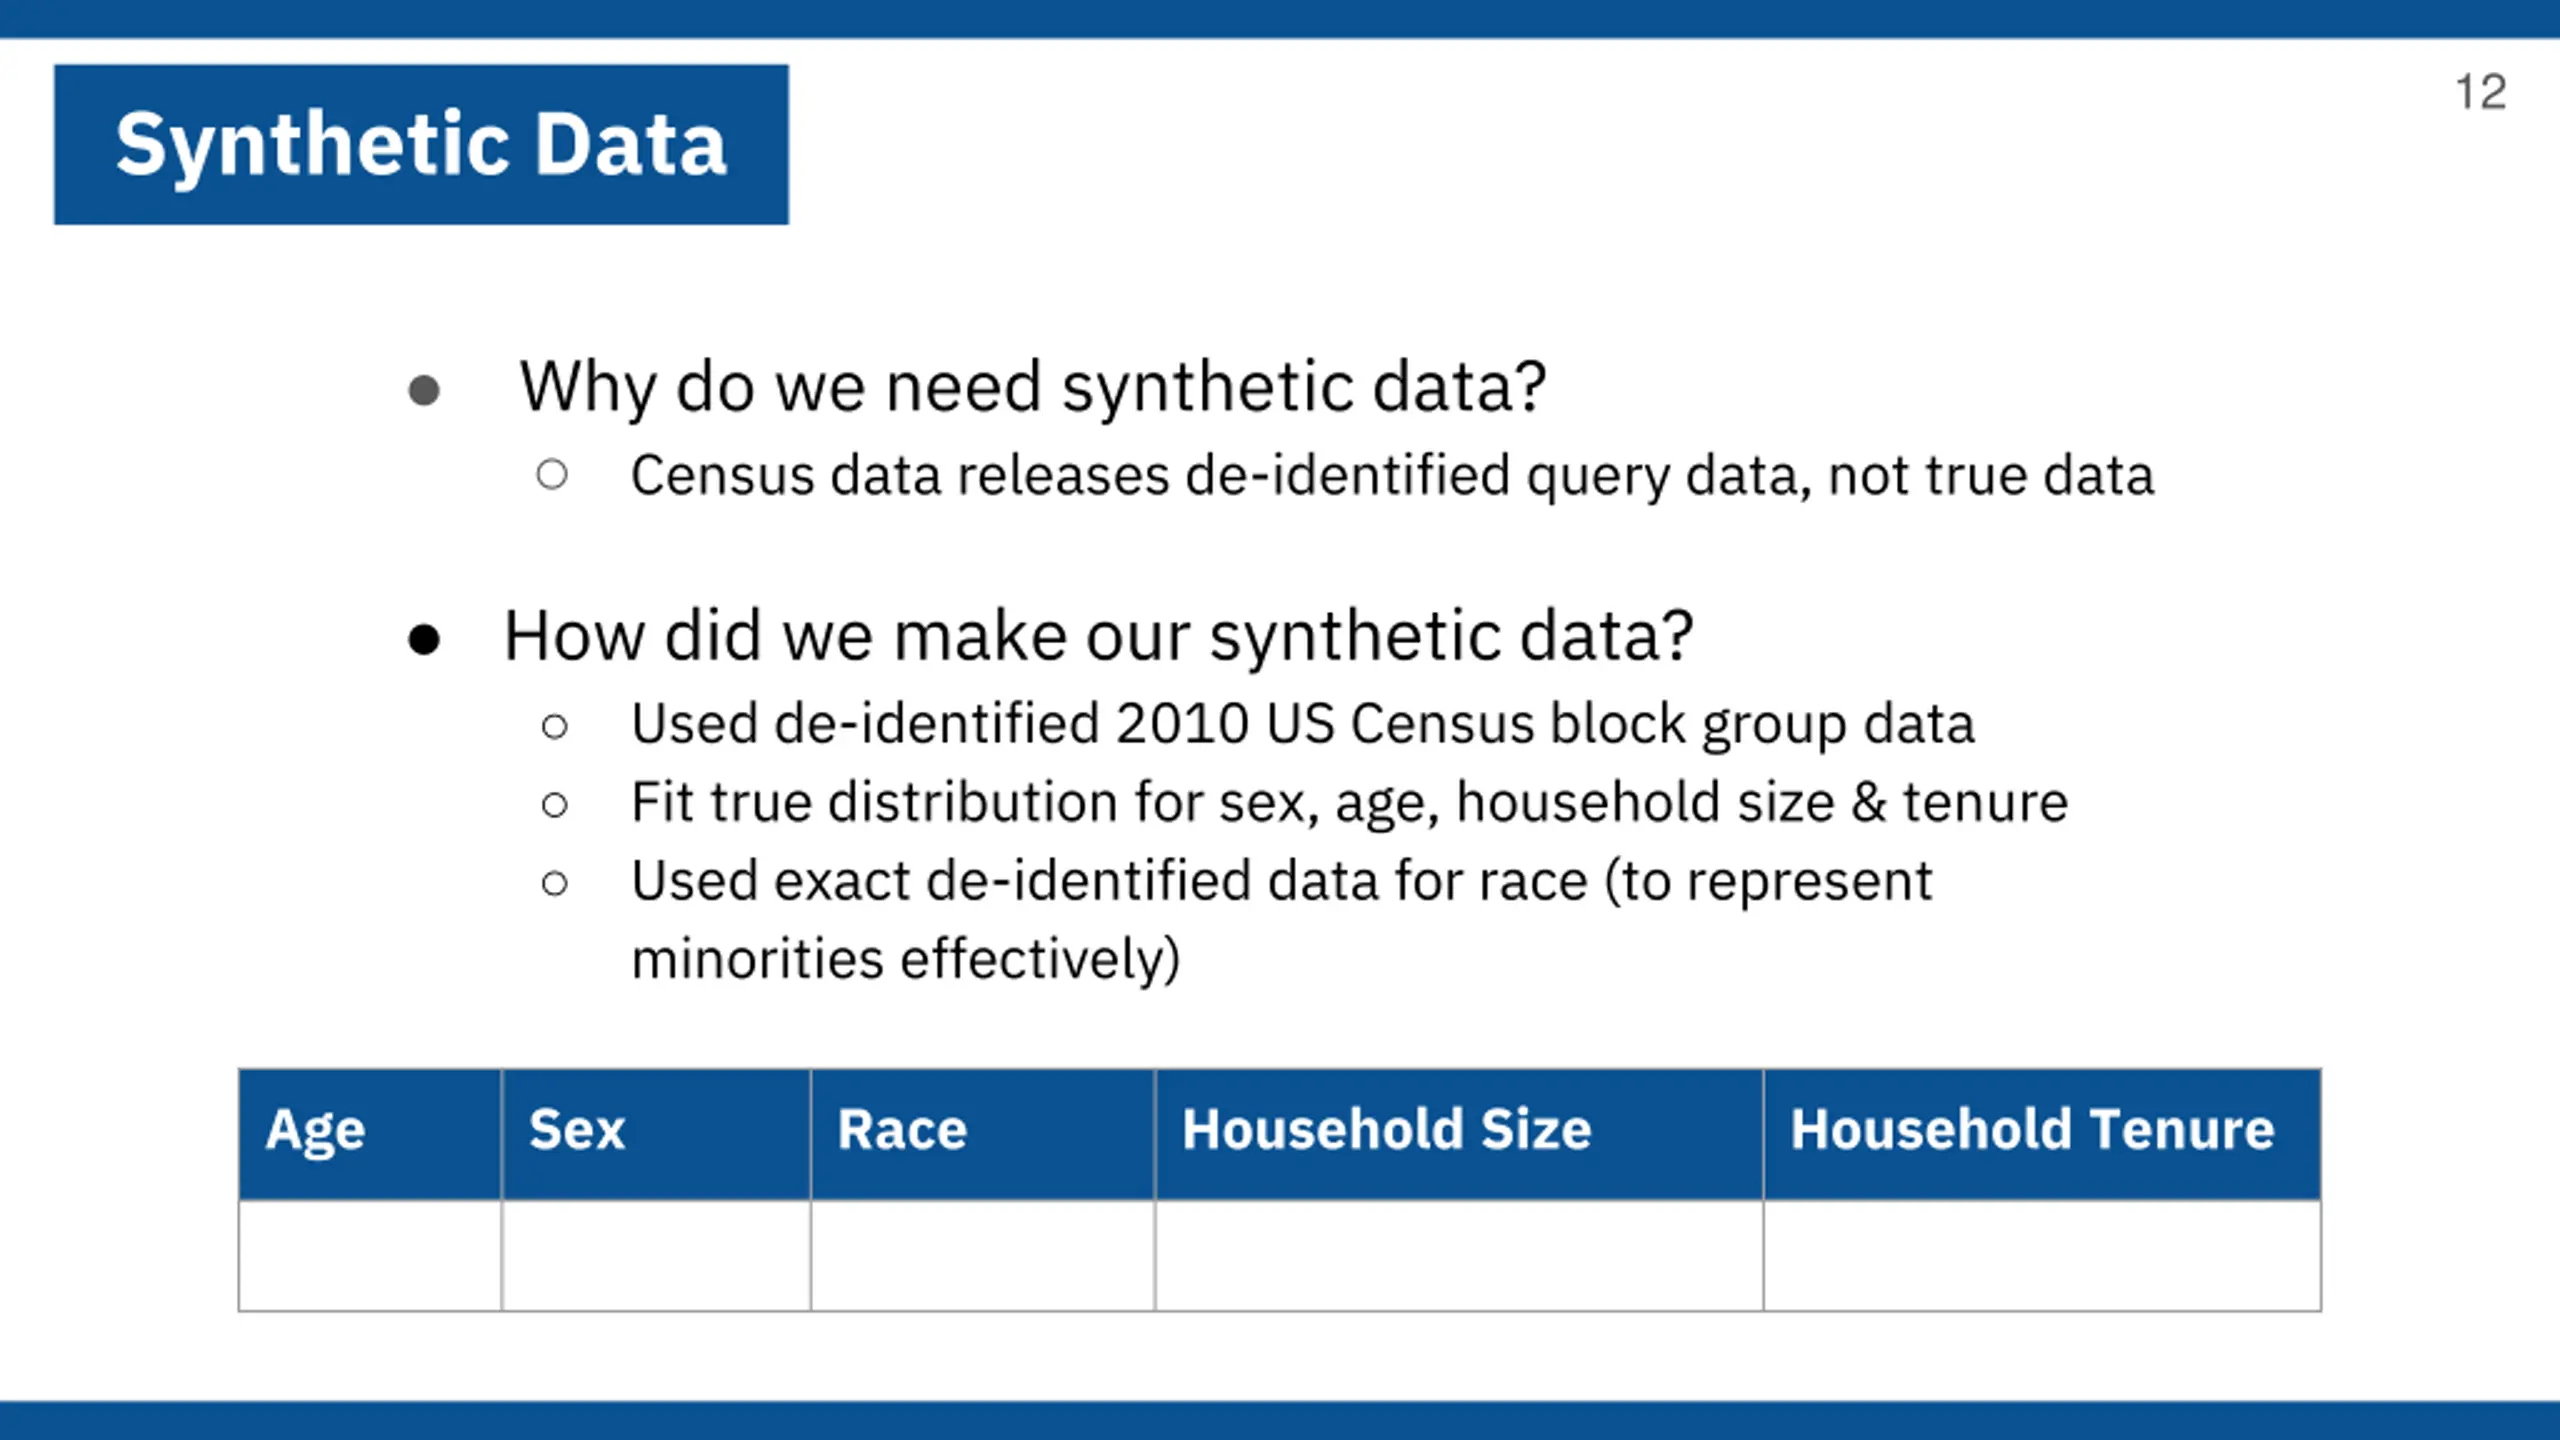The image size is (2560, 1440).
Task: Select the 'Why do we need synthetic data?' bullet
Action: tap(1032, 388)
